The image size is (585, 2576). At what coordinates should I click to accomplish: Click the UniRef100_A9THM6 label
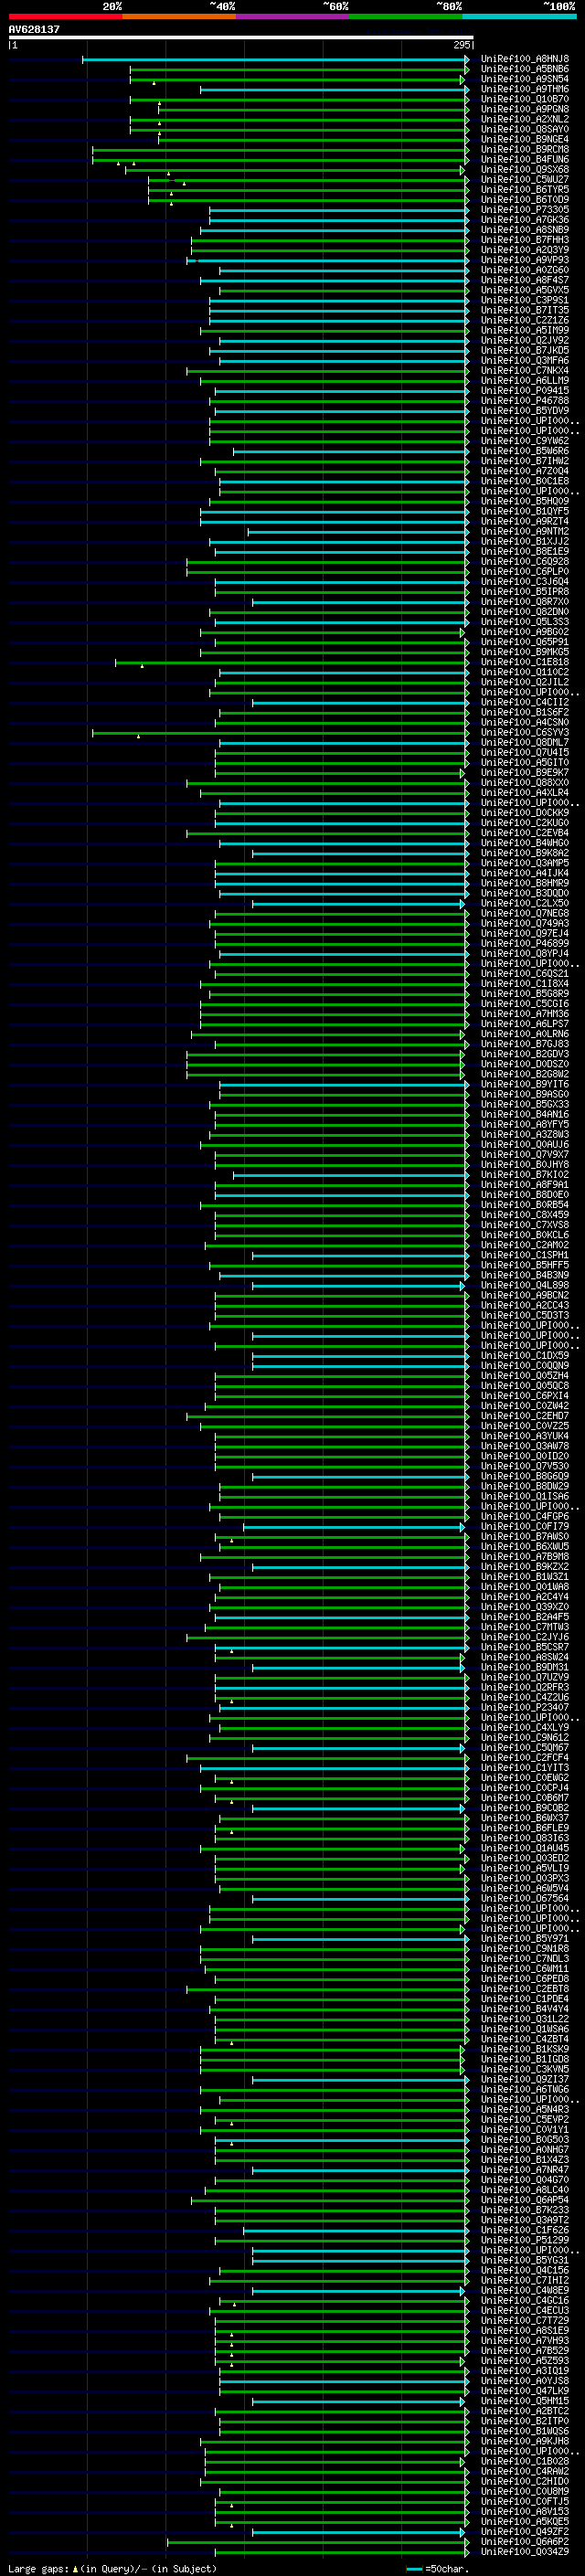pyautogui.click(x=525, y=89)
